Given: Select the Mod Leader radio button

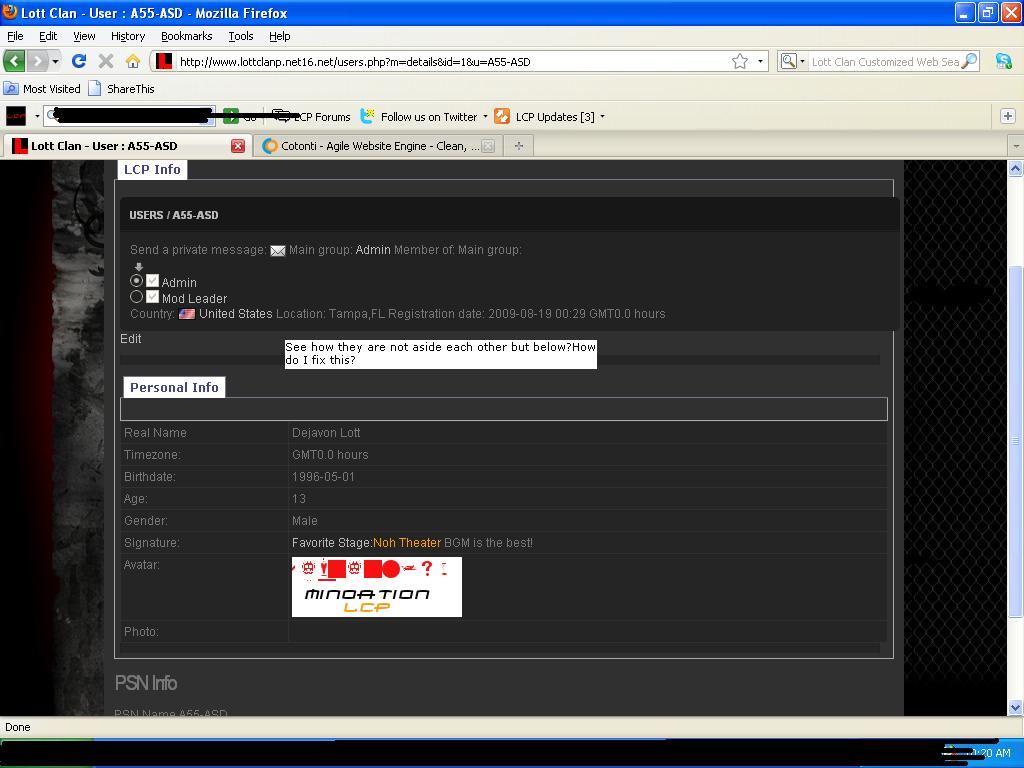Looking at the screenshot, I should [x=137, y=297].
